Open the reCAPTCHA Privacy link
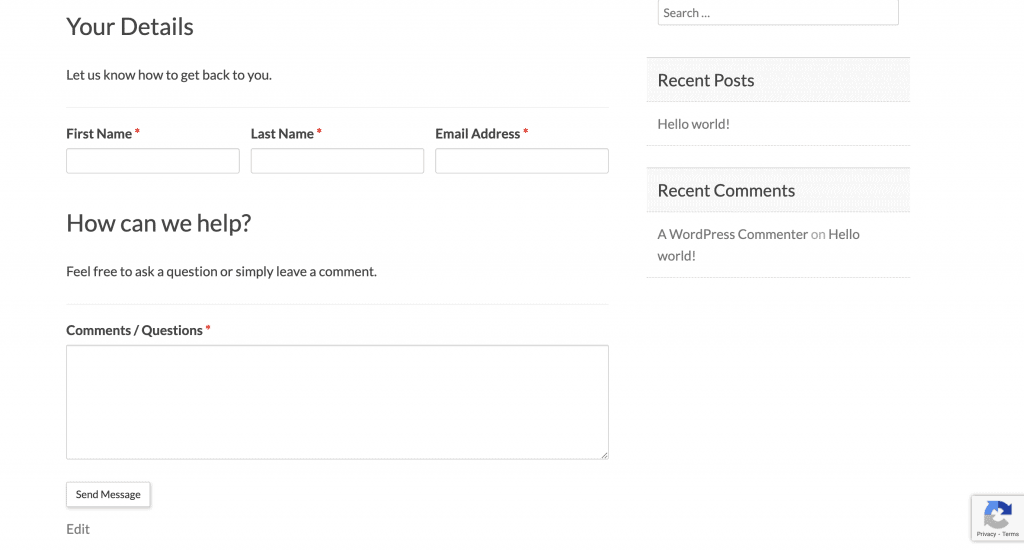The image size is (1024, 551). 986,534
